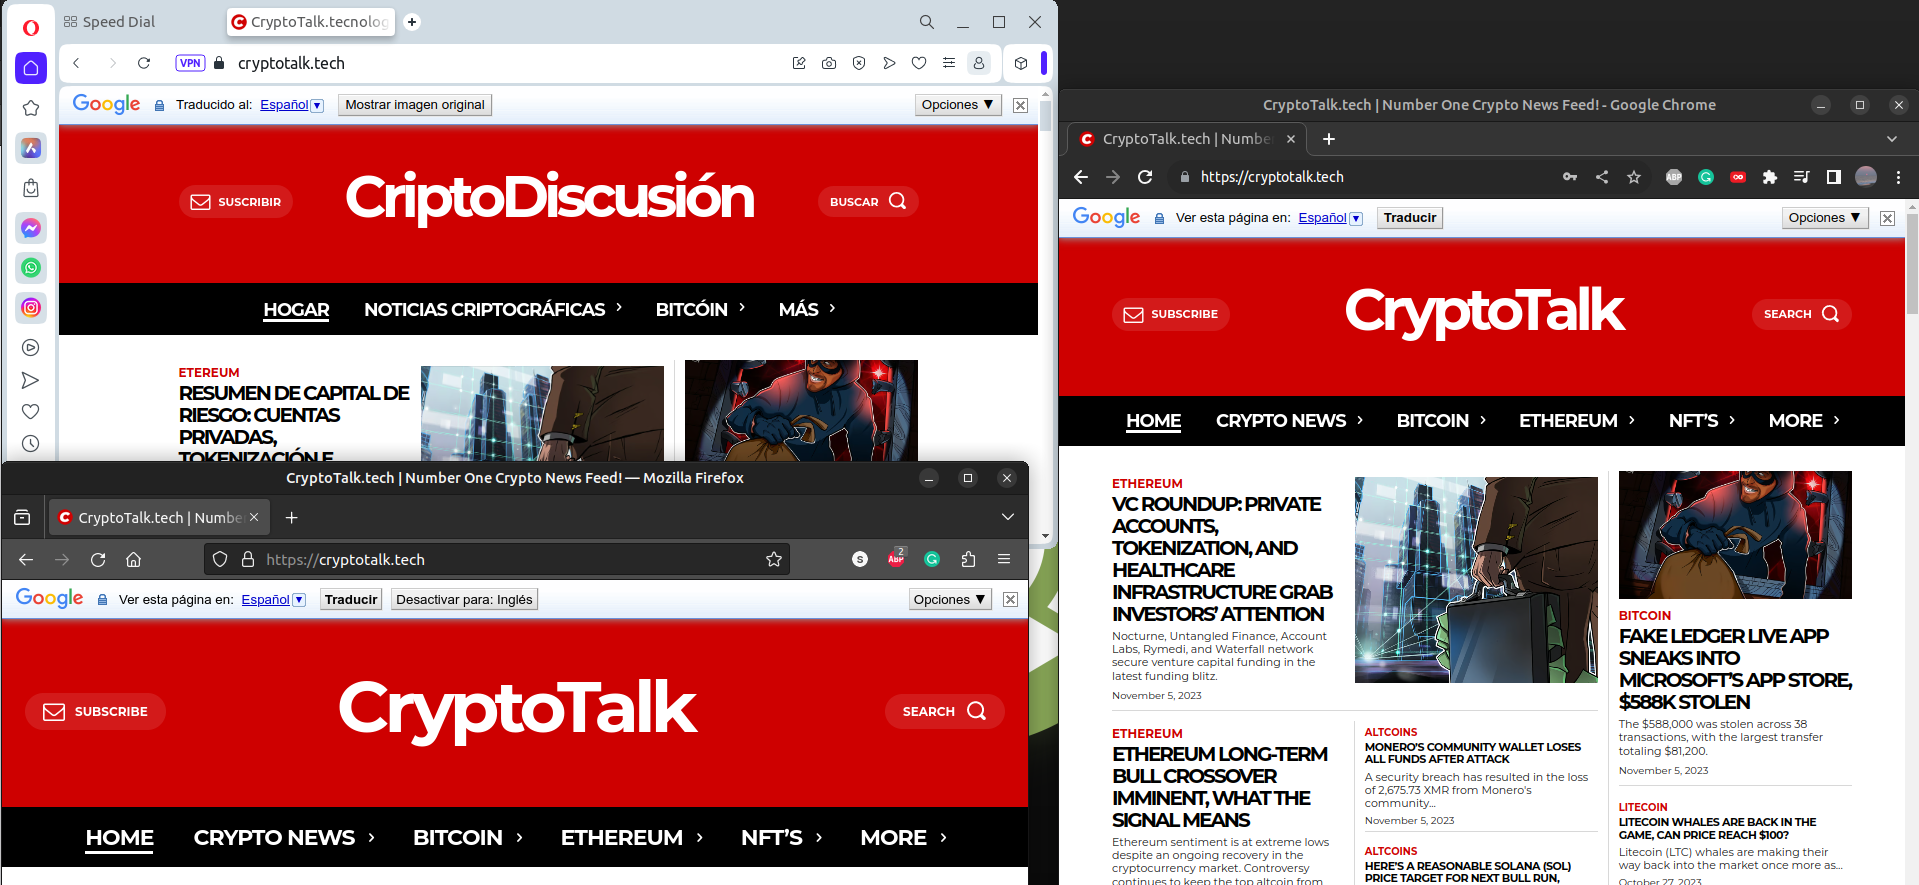This screenshot has height=885, width=1919.
Task: Open Opciones dropdown in Chrome translate bar
Action: tap(1825, 218)
